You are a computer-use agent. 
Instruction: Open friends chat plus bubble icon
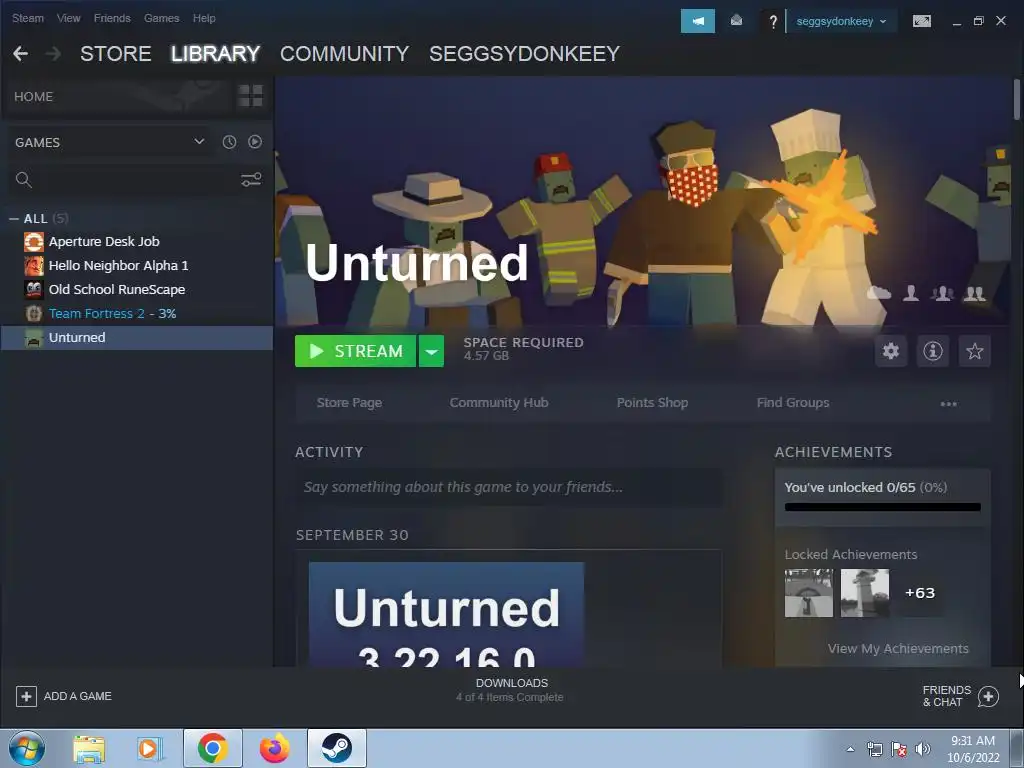pyautogui.click(x=988, y=696)
